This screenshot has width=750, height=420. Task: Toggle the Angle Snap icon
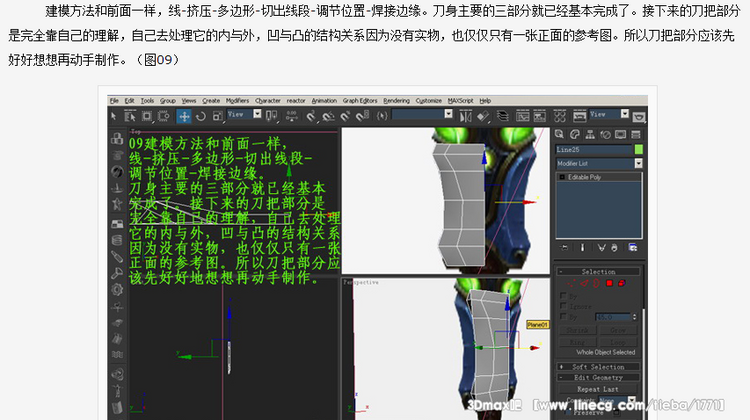(x=328, y=116)
